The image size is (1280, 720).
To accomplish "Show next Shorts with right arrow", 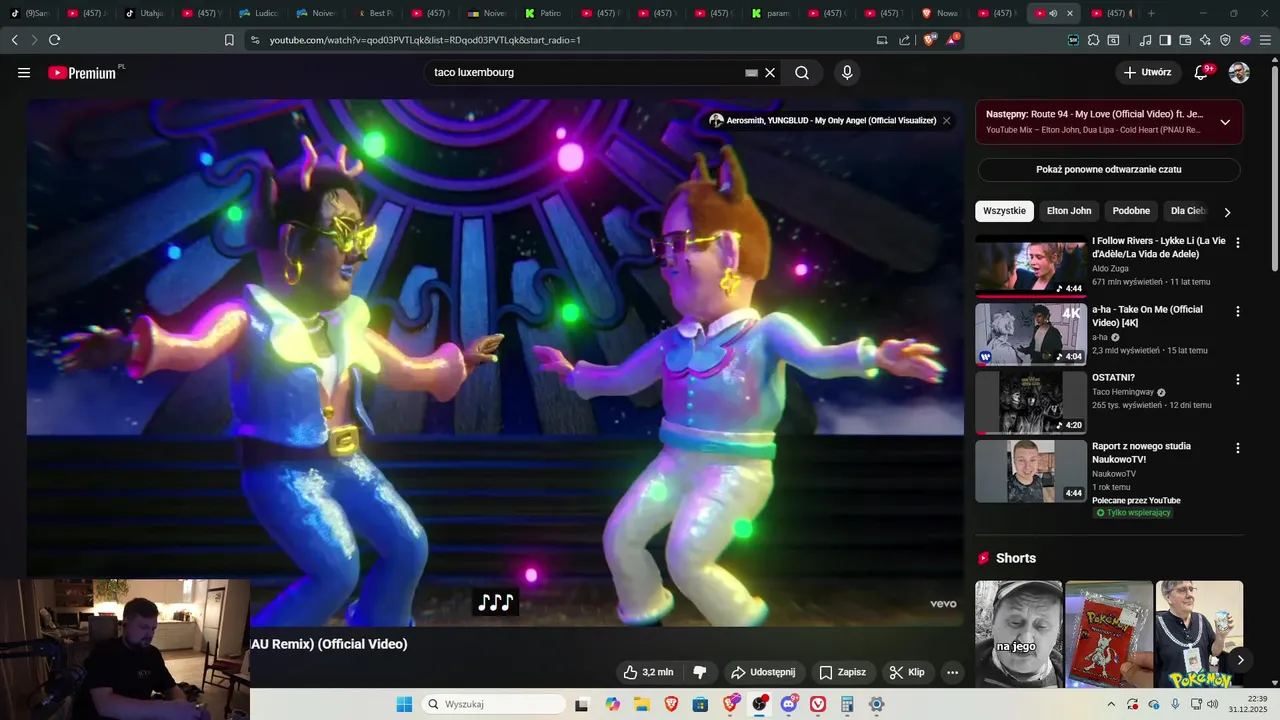I will [1240, 660].
